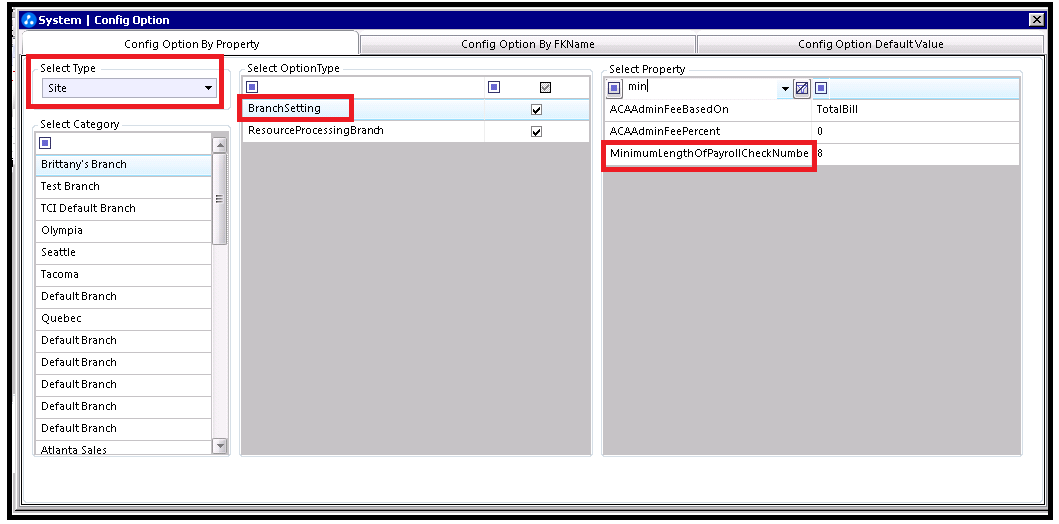Viewport: 1059px width, 524px height.
Task: Select Test Branch category
Action: (124, 186)
